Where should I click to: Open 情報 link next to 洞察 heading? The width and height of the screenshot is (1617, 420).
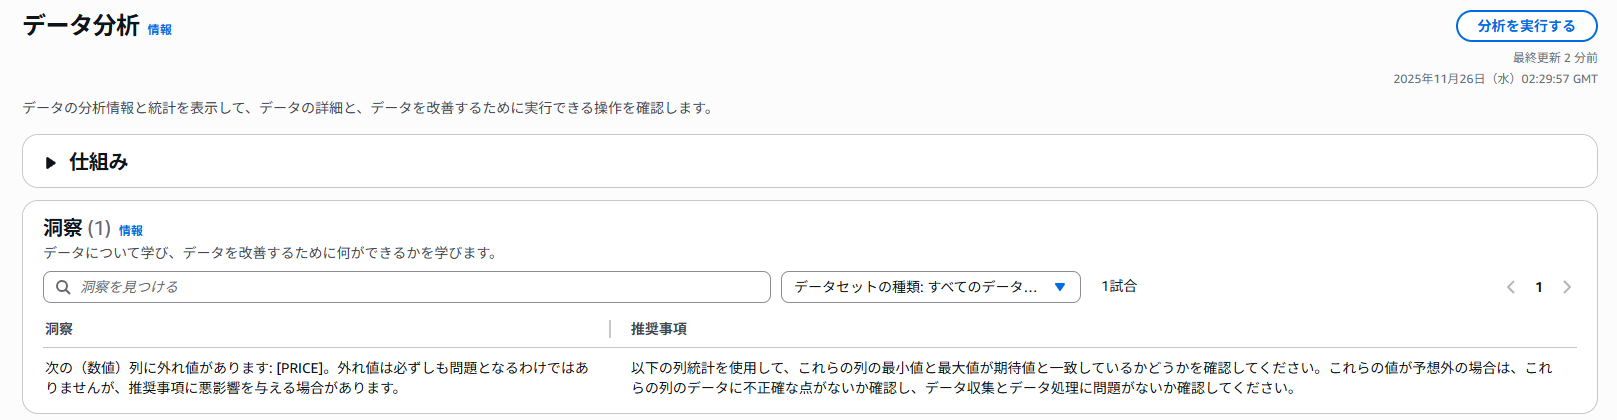click(x=131, y=231)
